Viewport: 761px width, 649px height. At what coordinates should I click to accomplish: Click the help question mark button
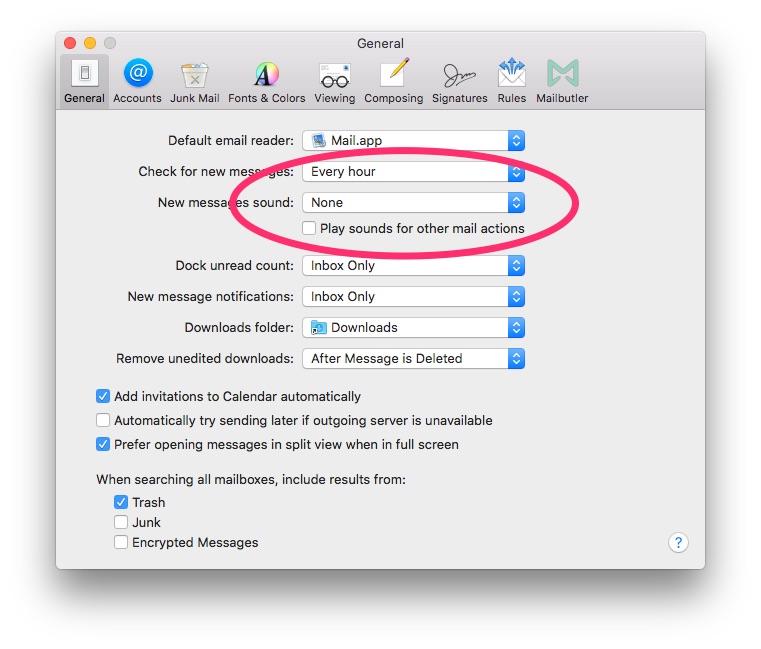pyautogui.click(x=678, y=542)
